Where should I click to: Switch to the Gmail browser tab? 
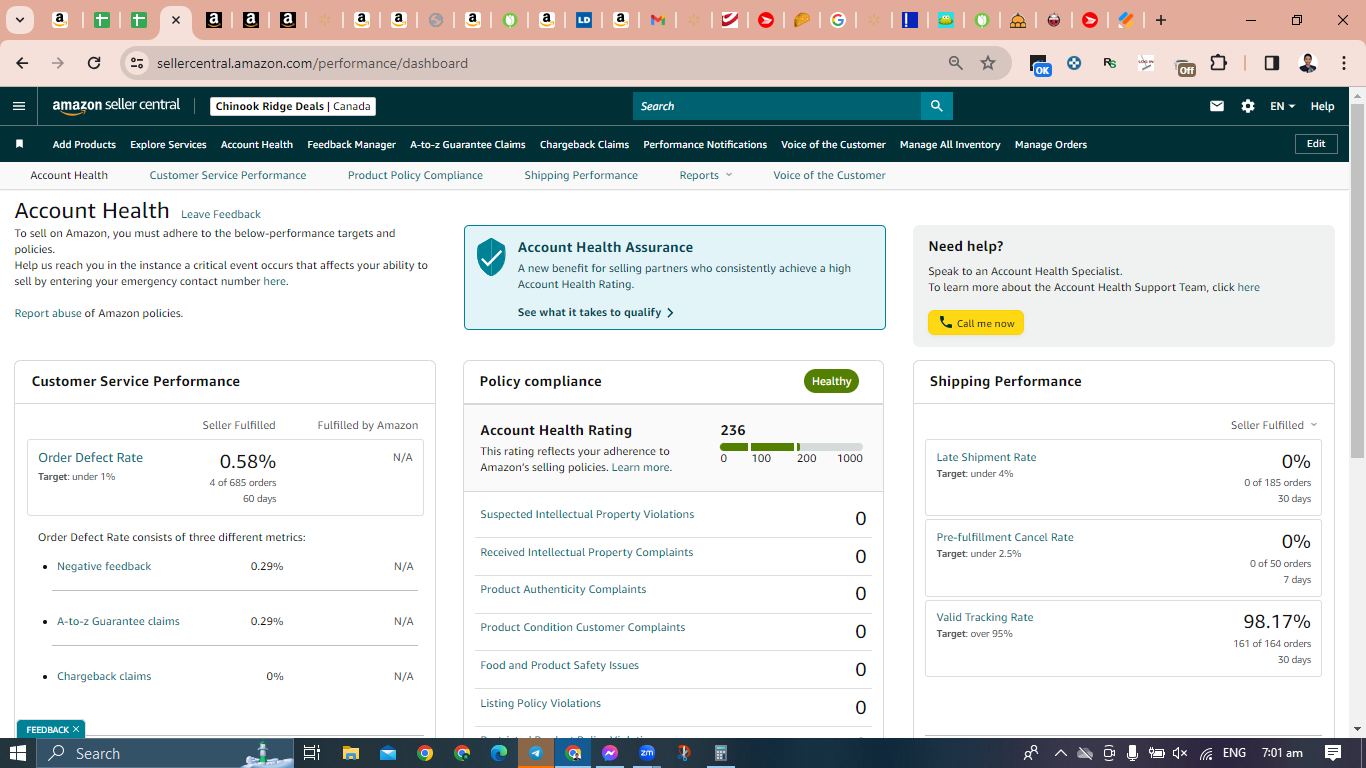tap(658, 20)
